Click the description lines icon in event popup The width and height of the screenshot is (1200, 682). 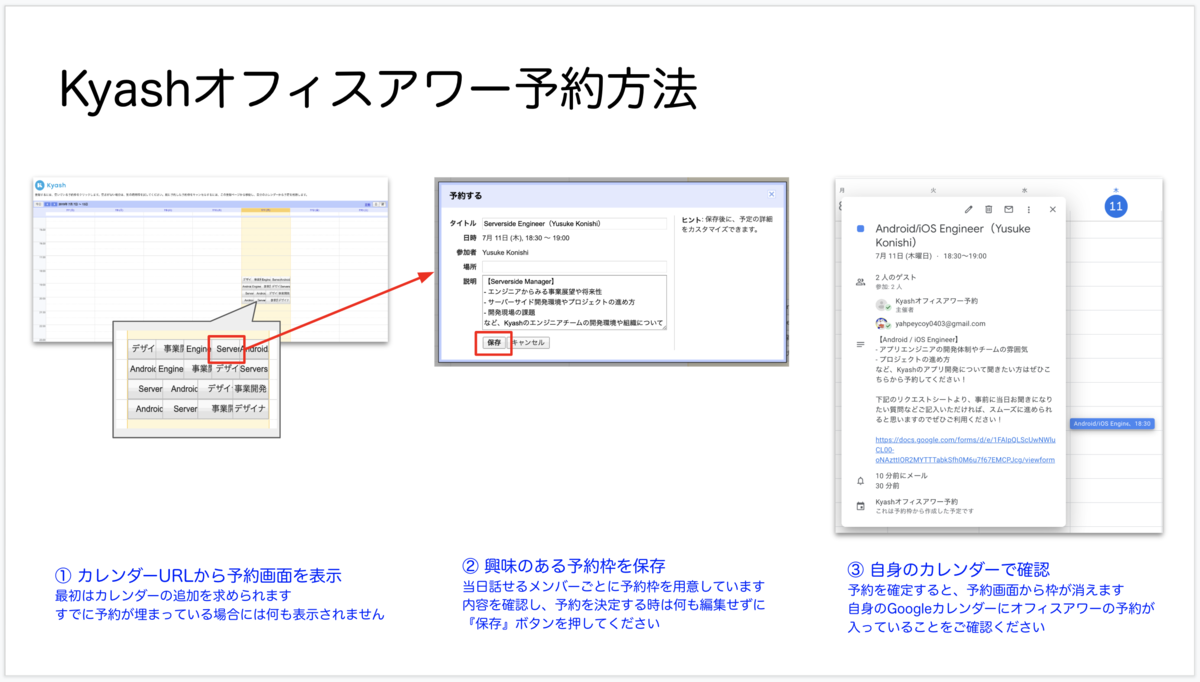pyautogui.click(x=860, y=344)
